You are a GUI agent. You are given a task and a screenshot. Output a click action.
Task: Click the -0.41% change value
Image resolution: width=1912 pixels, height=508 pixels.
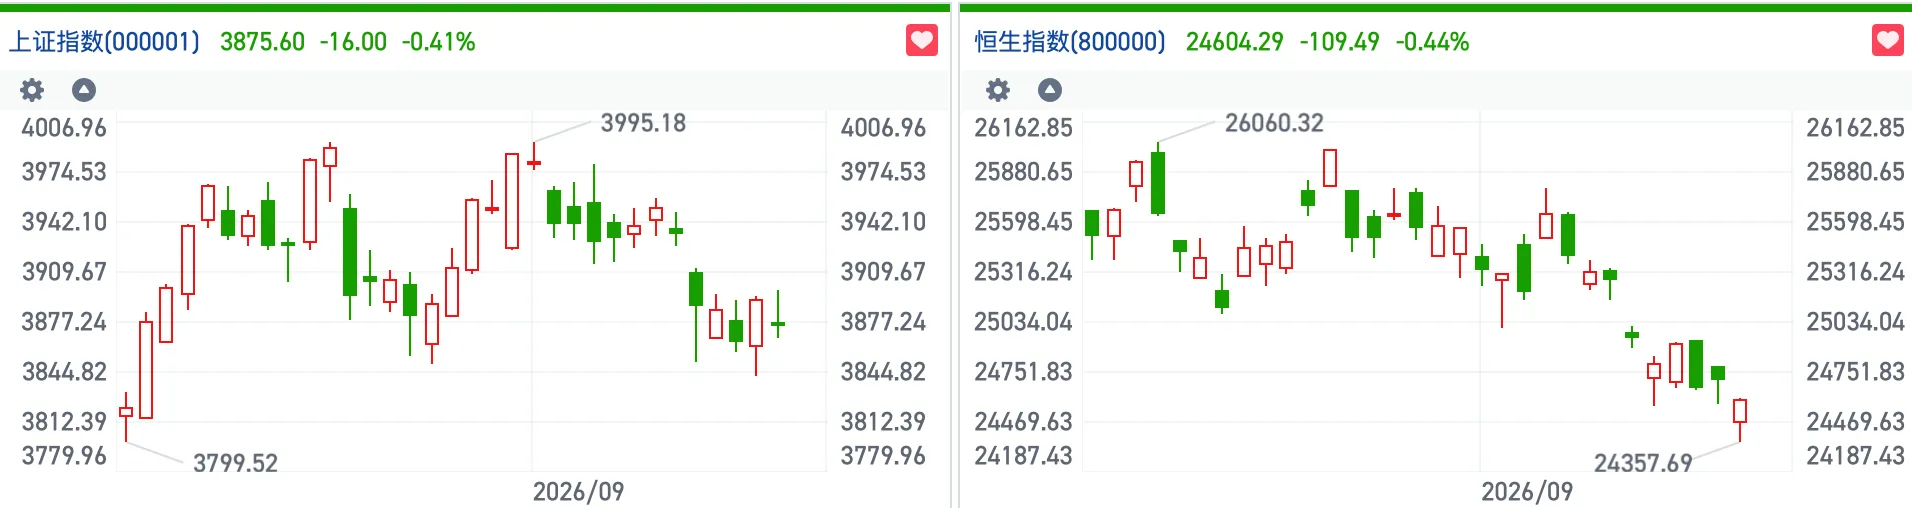point(438,42)
